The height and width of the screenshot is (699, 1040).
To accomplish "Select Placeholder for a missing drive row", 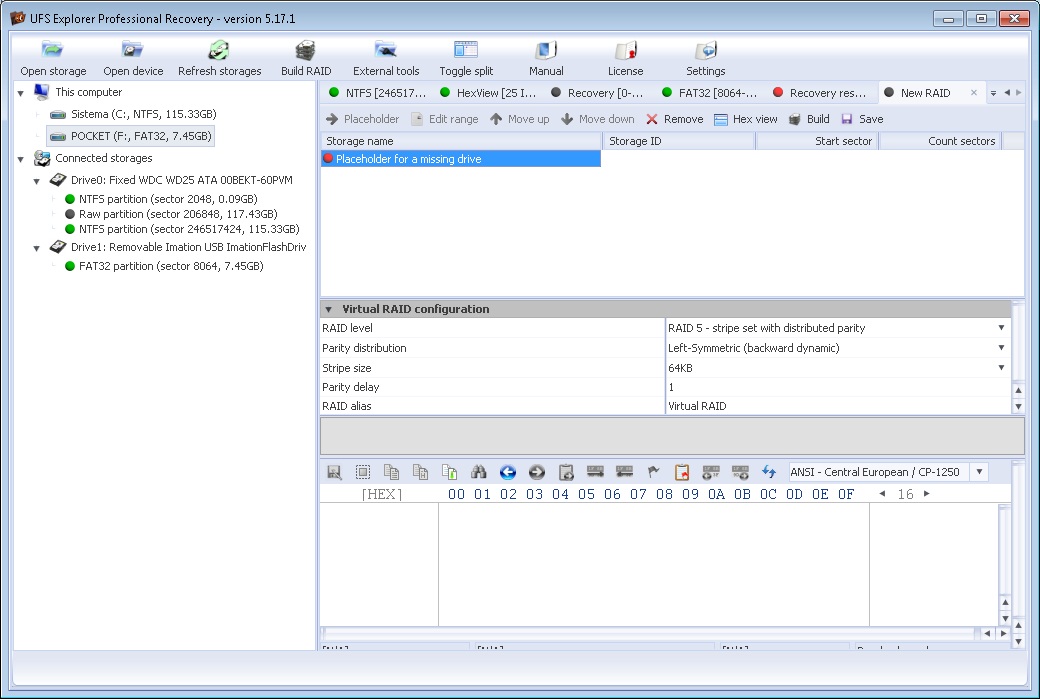I will tap(461, 159).
